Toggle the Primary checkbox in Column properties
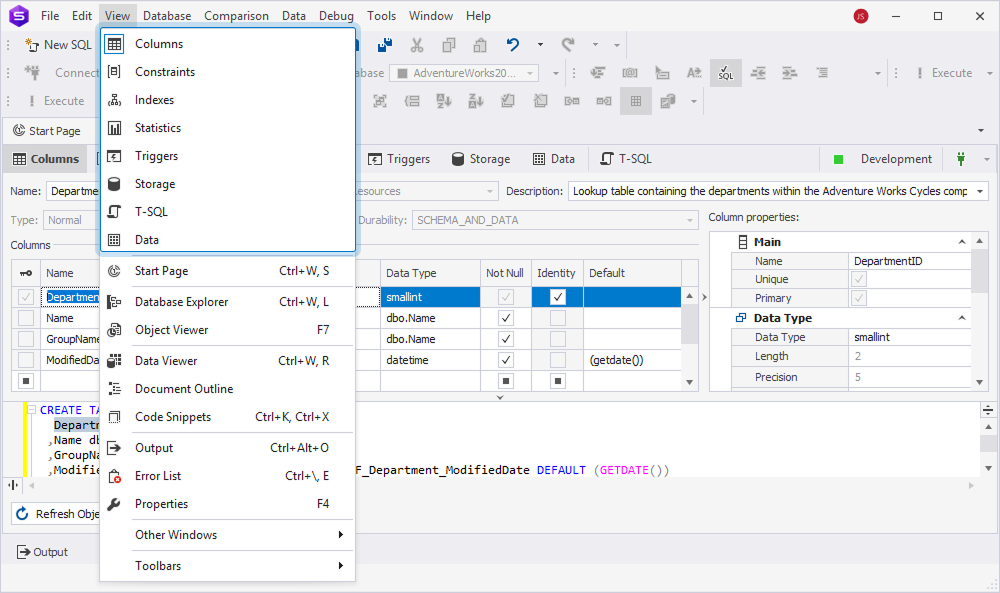 pyautogui.click(x=858, y=298)
